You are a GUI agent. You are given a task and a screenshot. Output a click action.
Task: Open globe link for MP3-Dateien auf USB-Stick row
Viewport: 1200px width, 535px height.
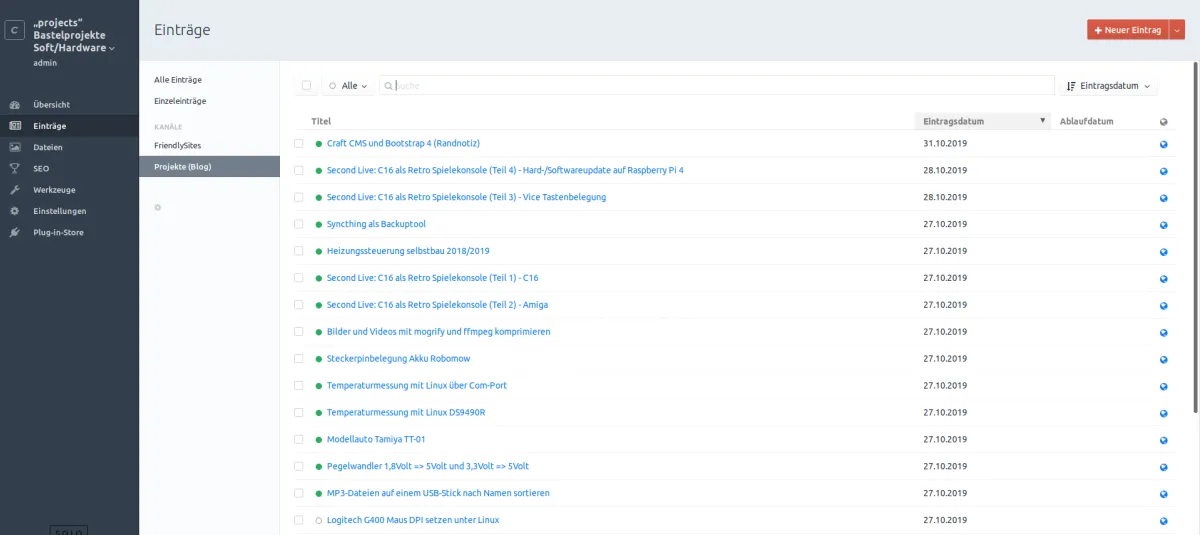click(x=1164, y=493)
